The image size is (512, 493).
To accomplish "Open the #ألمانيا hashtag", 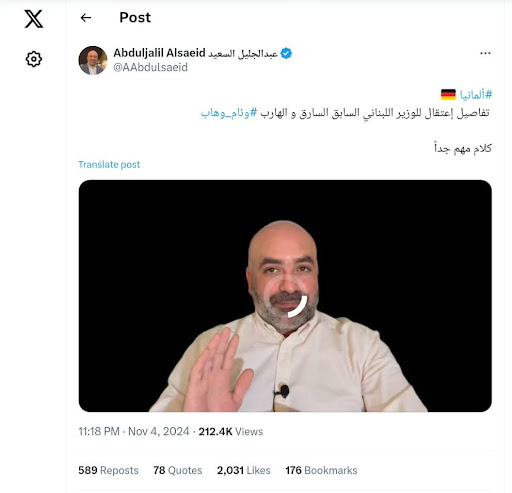I will coord(476,95).
